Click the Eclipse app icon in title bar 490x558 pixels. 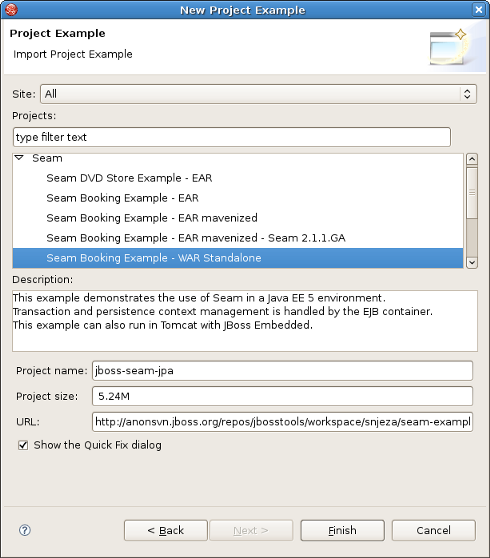(x=11, y=10)
